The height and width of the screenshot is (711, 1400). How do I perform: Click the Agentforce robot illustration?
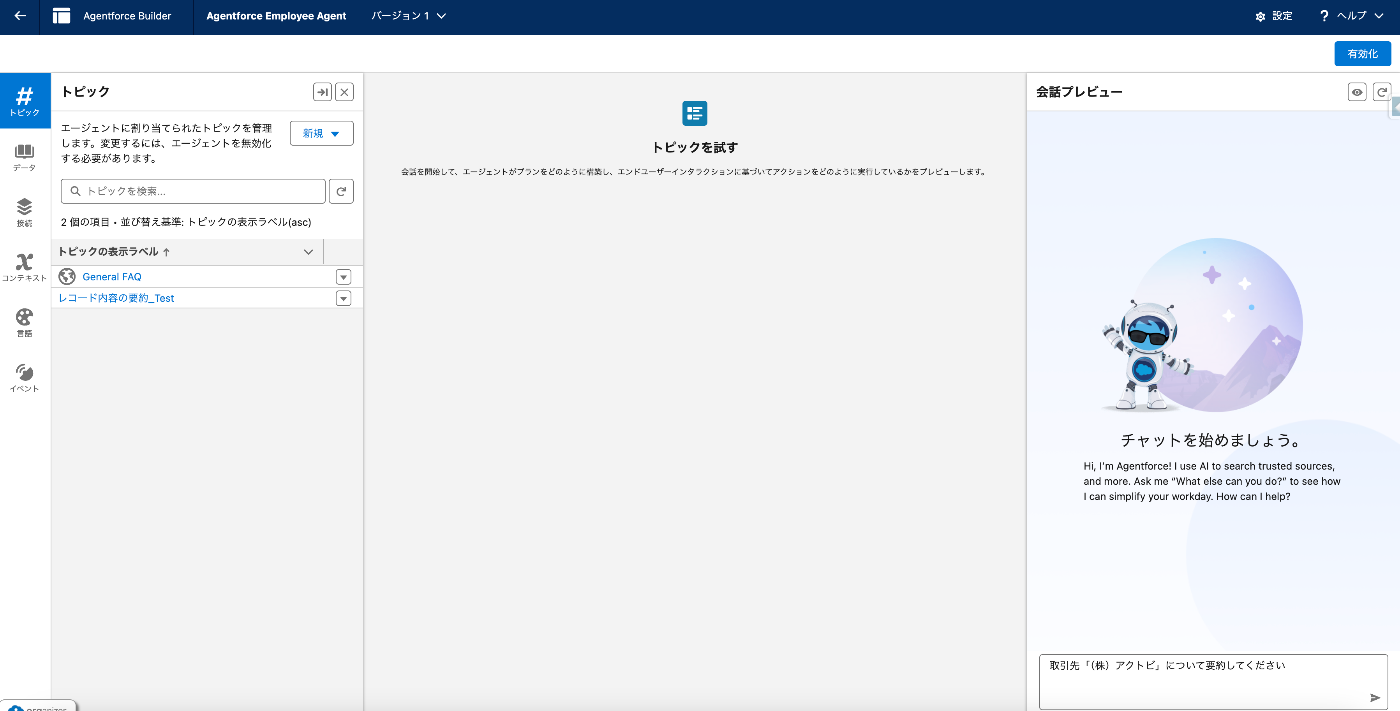[1145, 355]
